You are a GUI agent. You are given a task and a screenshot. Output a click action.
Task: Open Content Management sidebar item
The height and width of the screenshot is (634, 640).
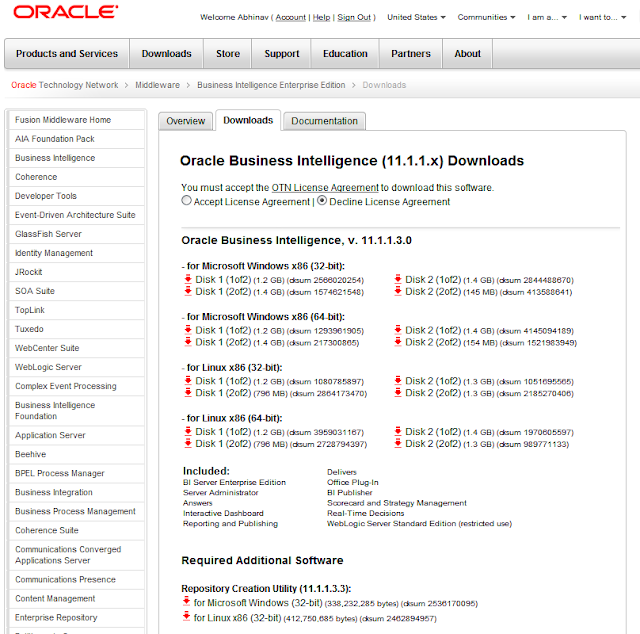click(77, 598)
